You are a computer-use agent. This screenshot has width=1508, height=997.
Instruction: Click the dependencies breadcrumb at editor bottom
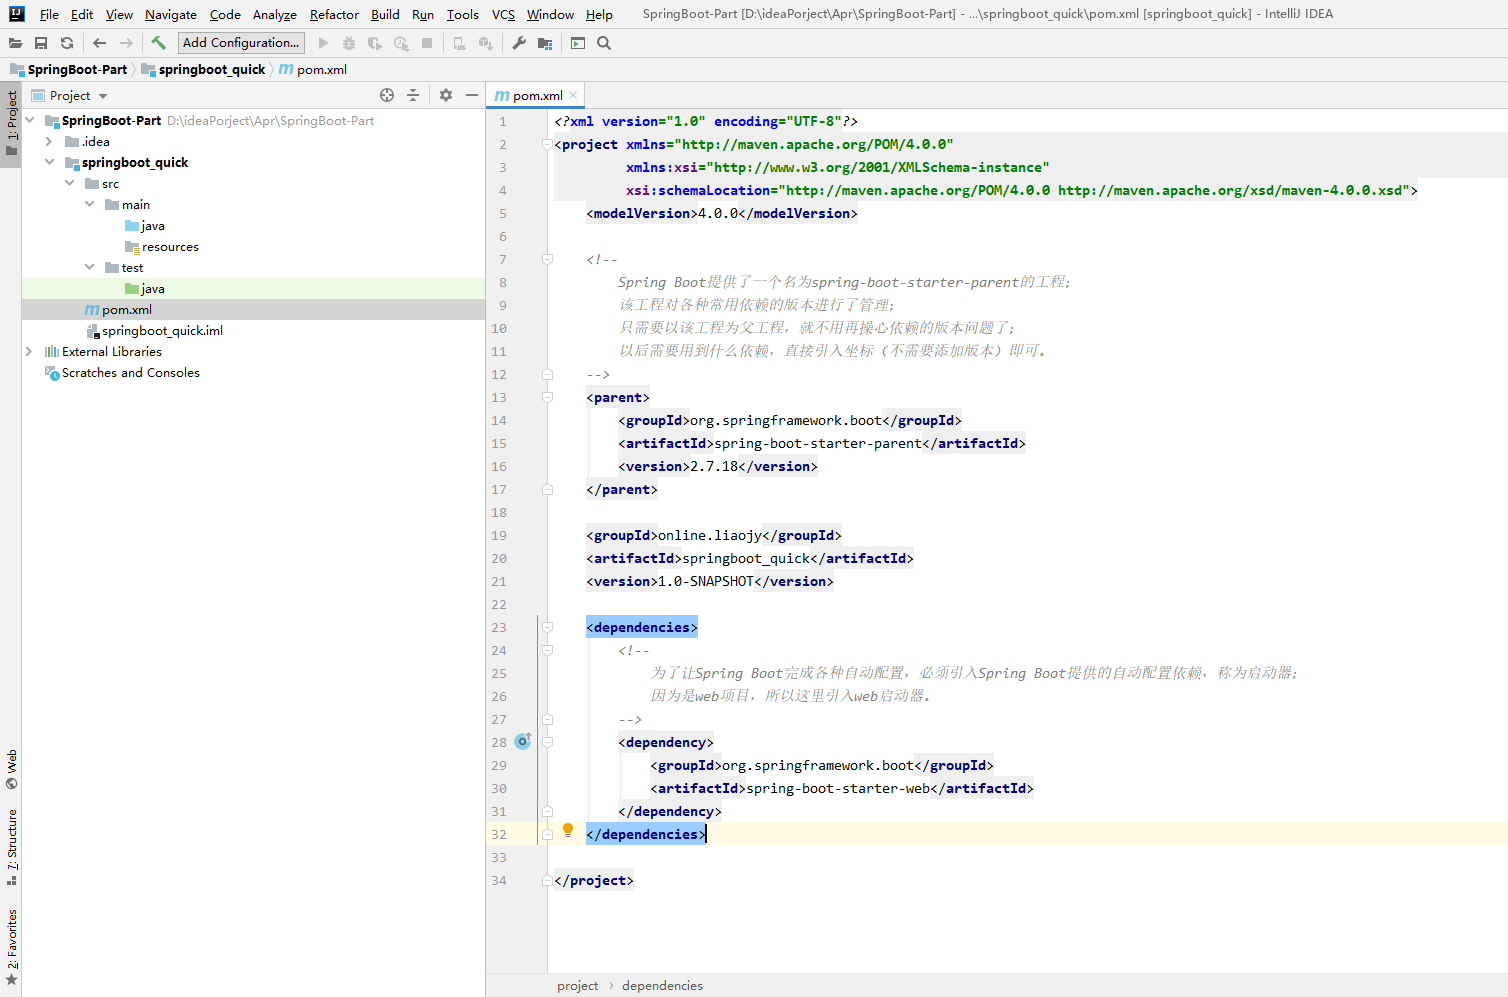click(662, 985)
